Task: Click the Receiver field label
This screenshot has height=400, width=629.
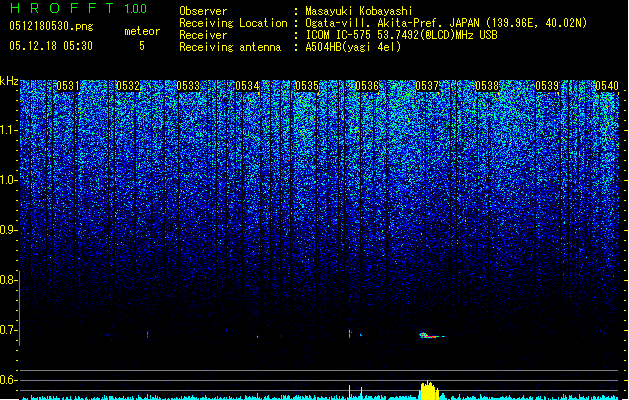Action: (203, 35)
